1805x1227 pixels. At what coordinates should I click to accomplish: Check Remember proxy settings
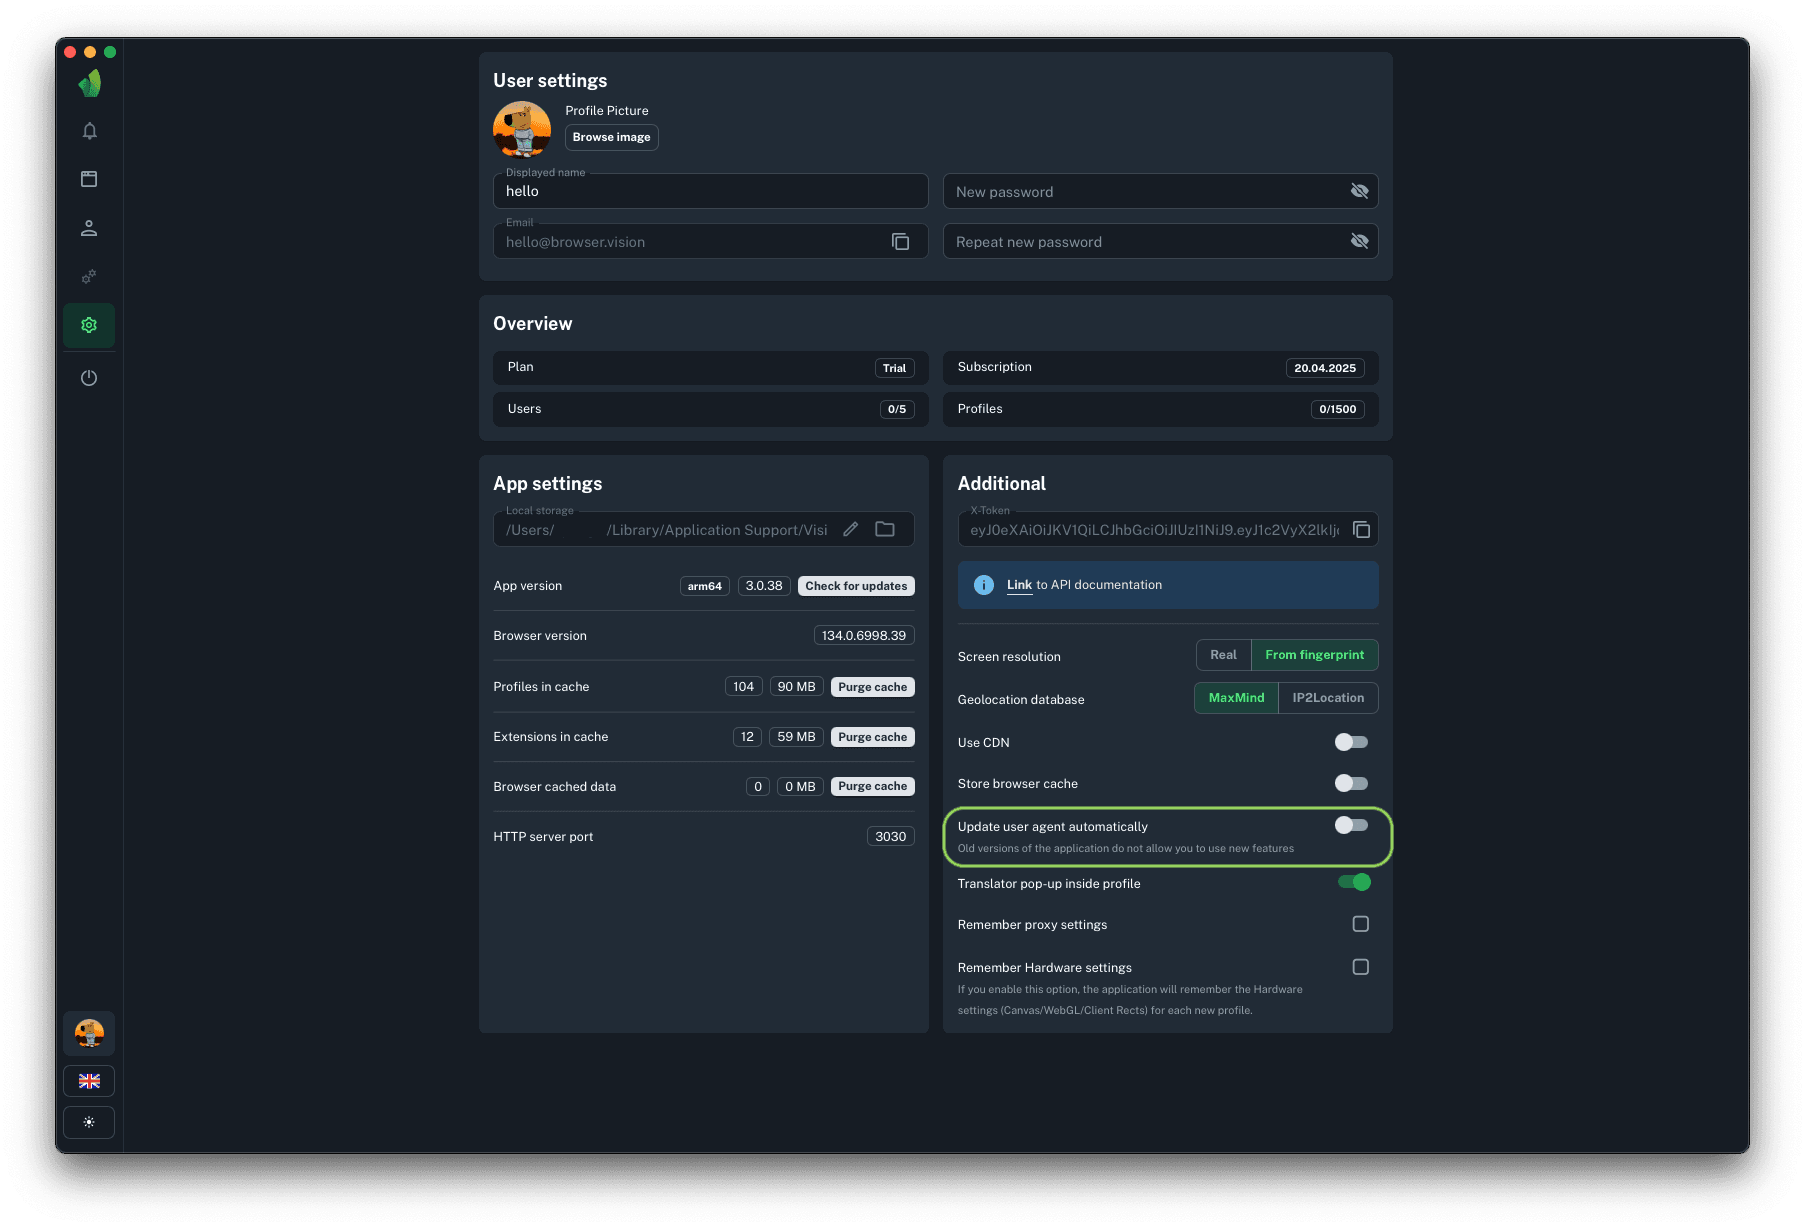coord(1360,924)
